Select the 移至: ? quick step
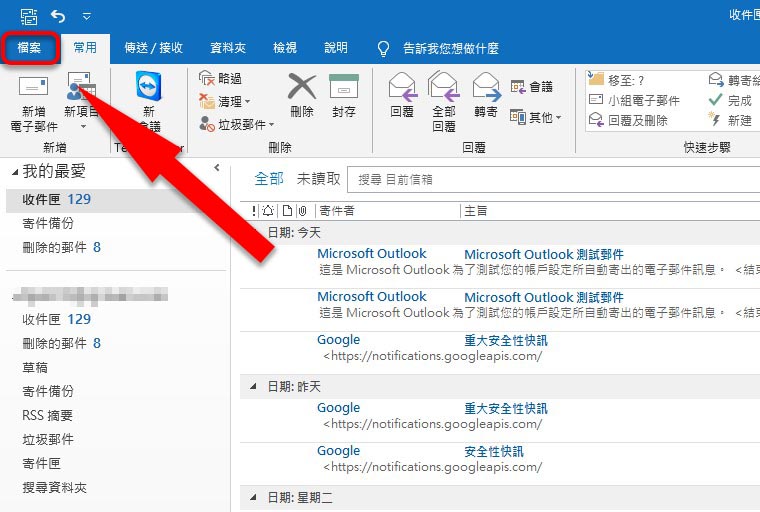The image size is (760, 512). (x=617, y=80)
